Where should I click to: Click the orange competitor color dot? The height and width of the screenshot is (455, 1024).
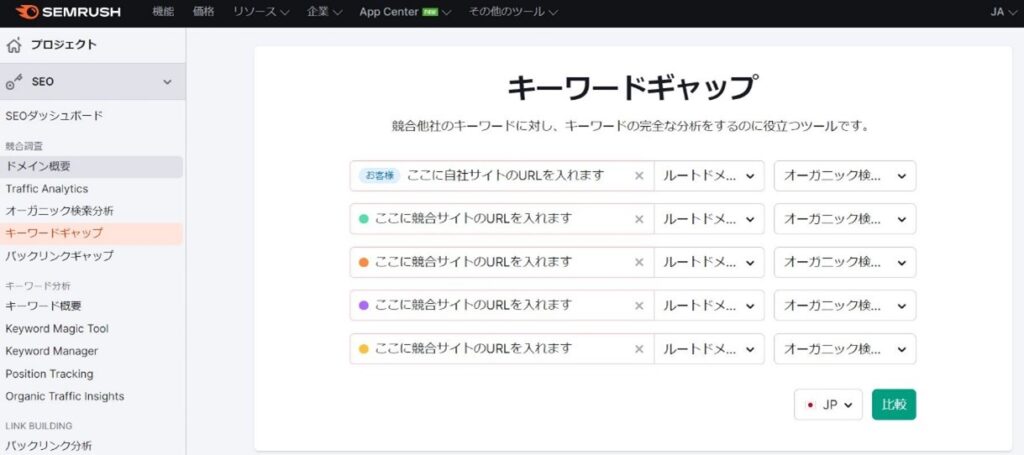[364, 262]
